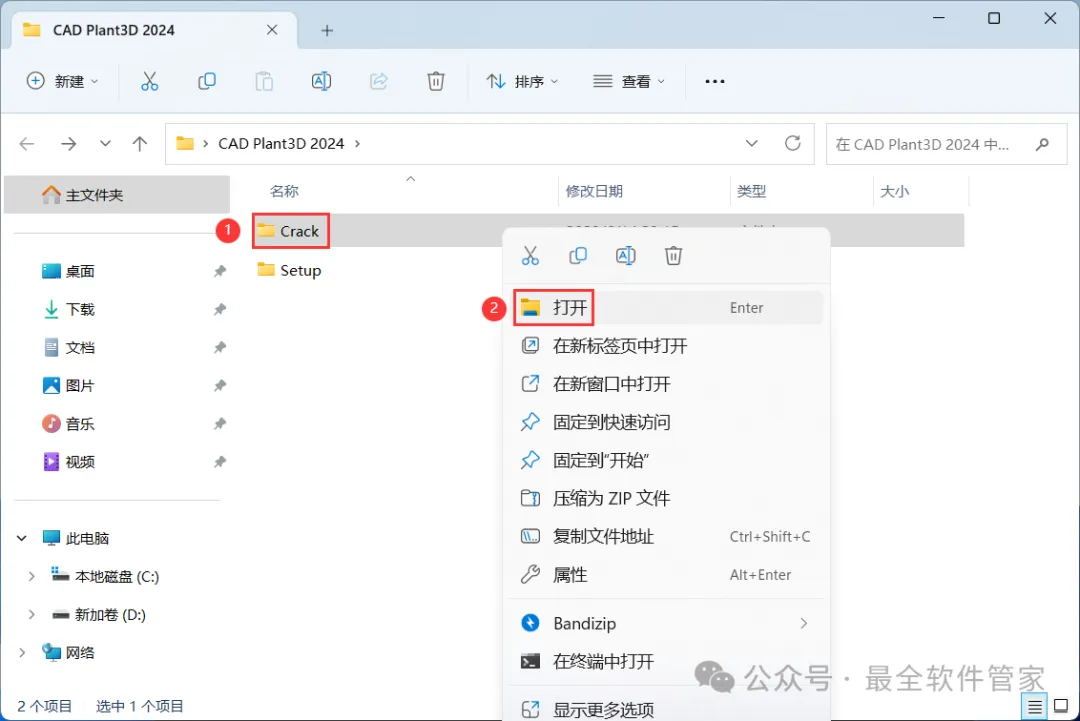
Task: Switch to large icons view in status bar
Action: tap(1061, 707)
